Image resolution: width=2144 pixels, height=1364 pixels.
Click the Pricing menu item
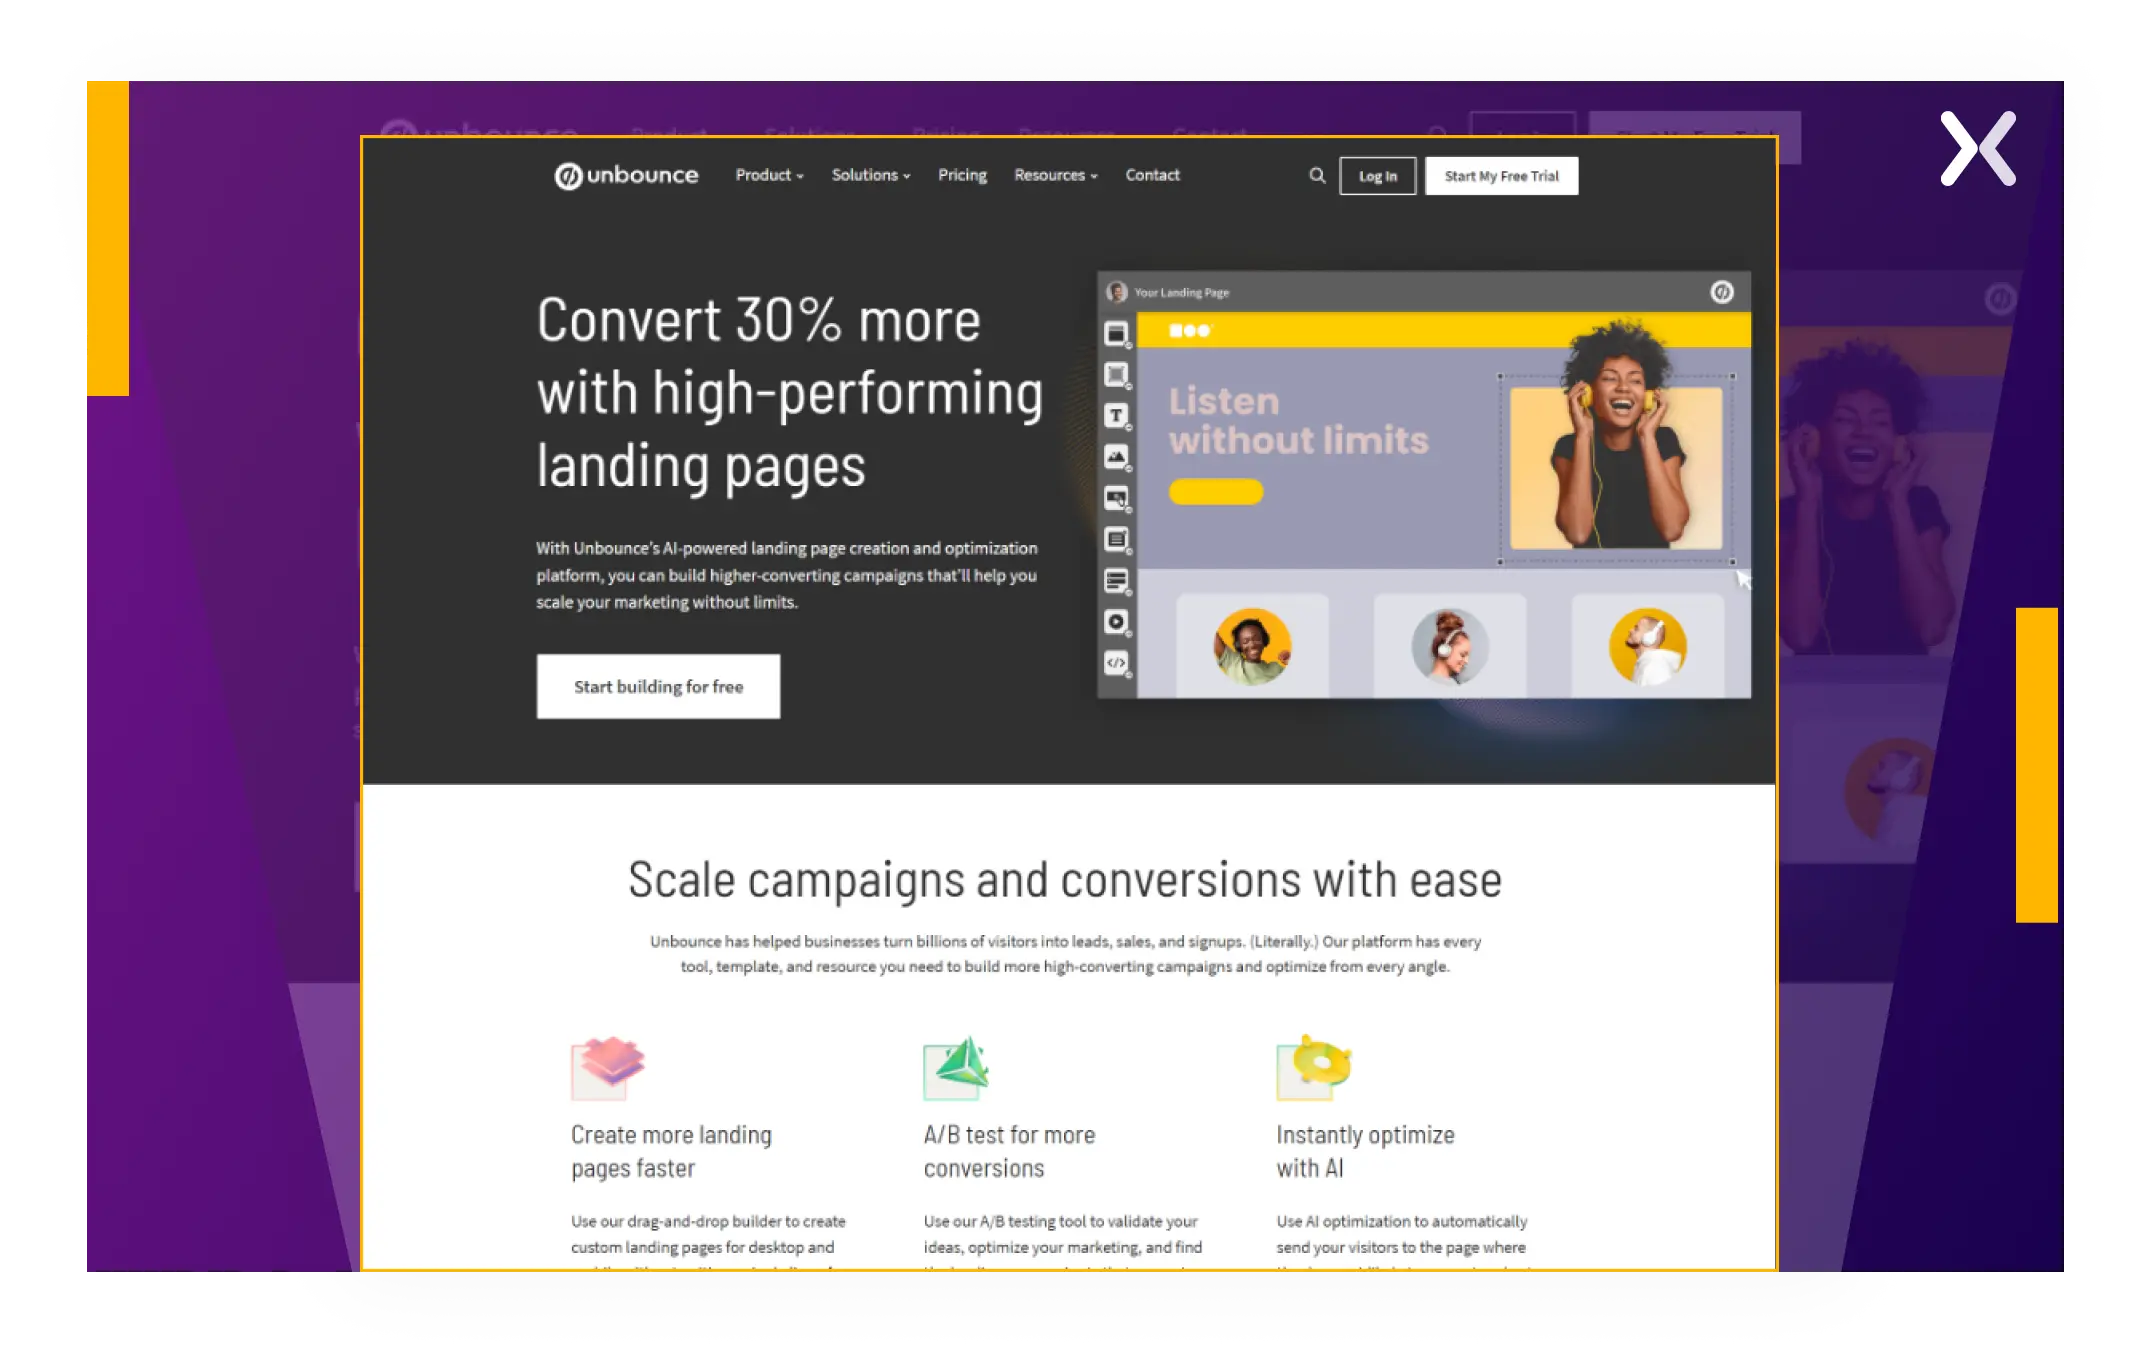961,175
